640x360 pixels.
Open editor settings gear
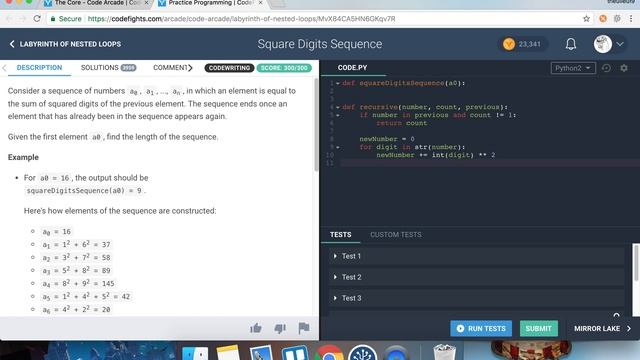pyautogui.click(x=624, y=68)
